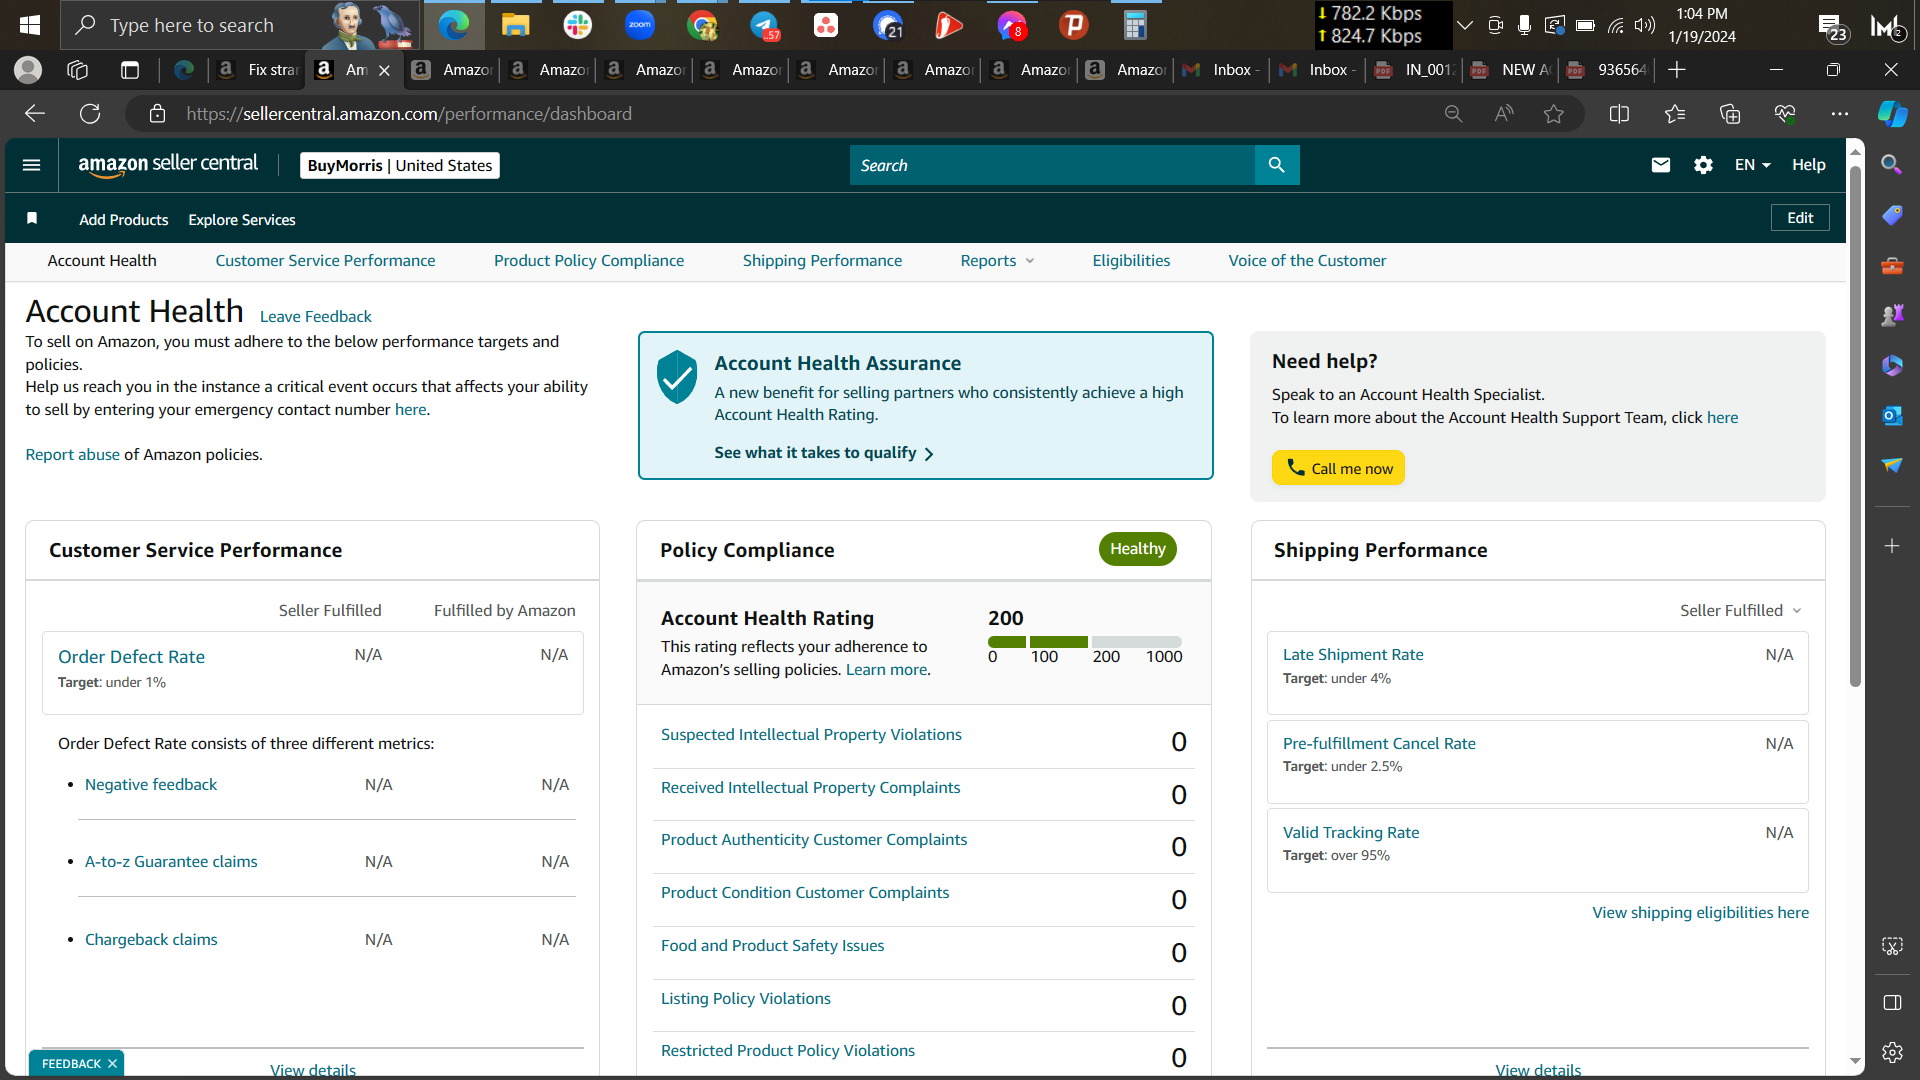Open the sidebar shopping tag icon

pos(1892,215)
